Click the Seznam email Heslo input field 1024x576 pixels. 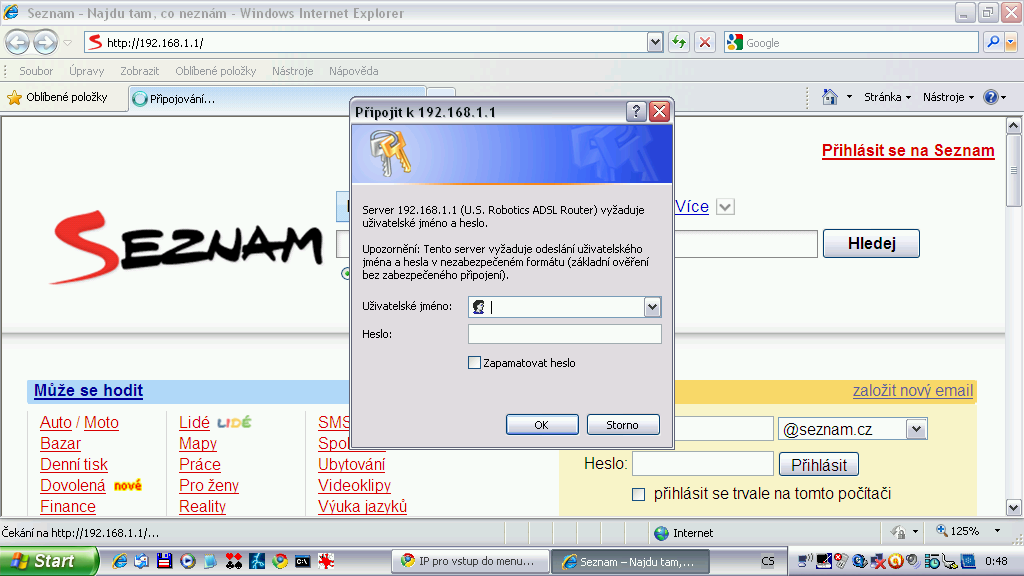pyautogui.click(x=702, y=464)
